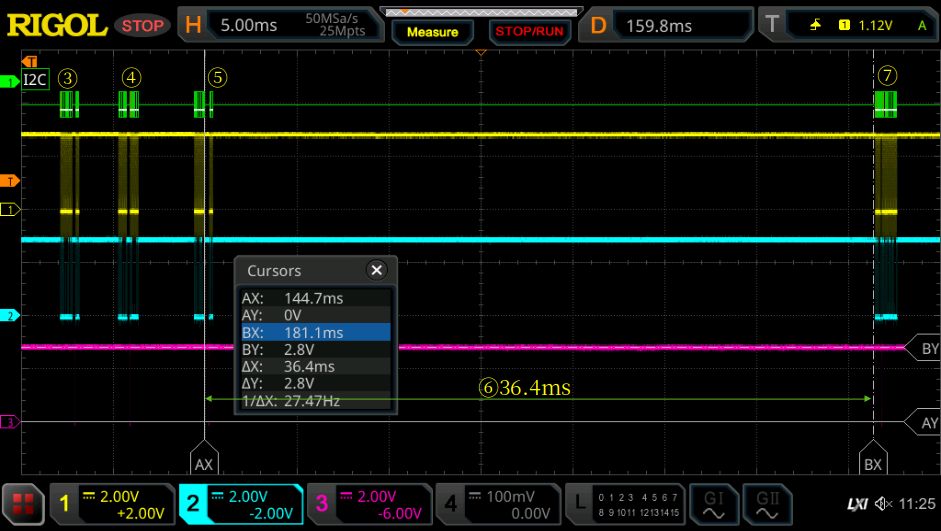941x531 pixels.
Task: Open the logic analyzer L digital channels
Action: point(625,505)
